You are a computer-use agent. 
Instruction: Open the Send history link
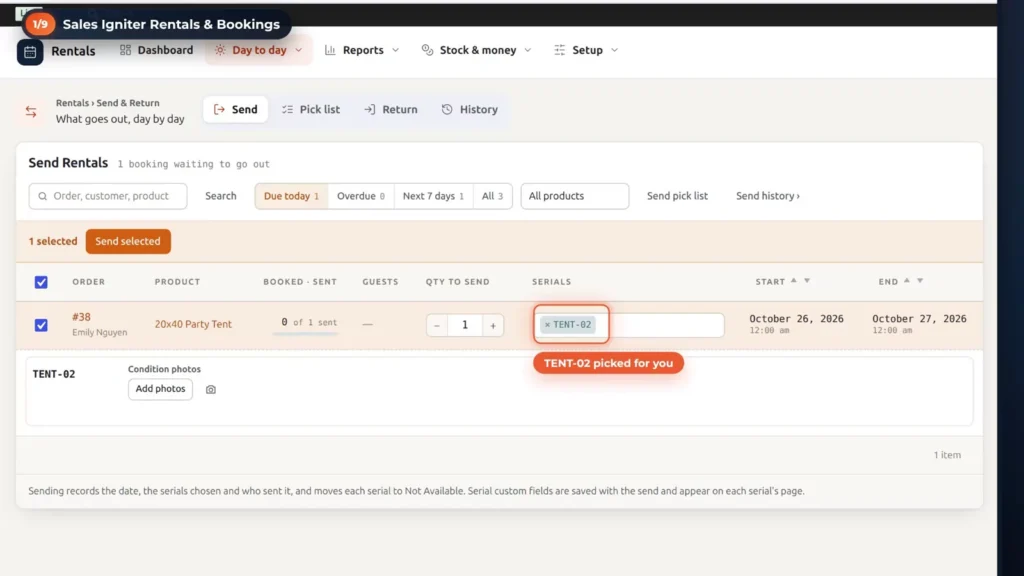point(767,196)
